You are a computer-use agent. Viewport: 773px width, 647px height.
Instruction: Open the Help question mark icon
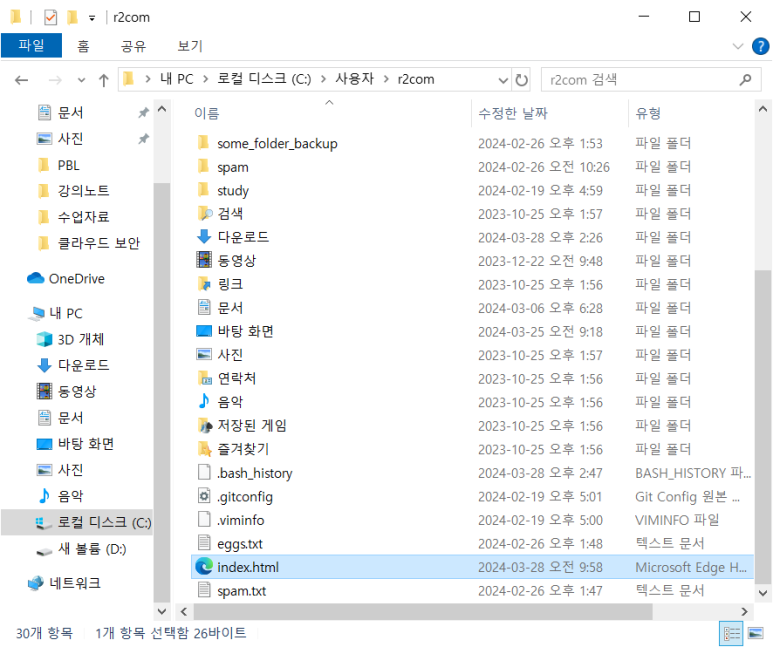click(760, 46)
